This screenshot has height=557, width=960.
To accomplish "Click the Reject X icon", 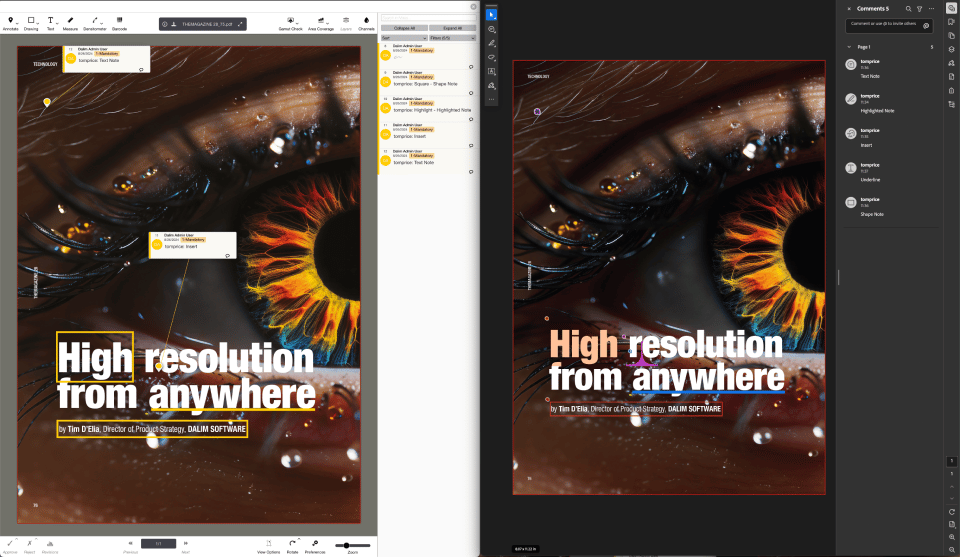I will [x=29, y=544].
